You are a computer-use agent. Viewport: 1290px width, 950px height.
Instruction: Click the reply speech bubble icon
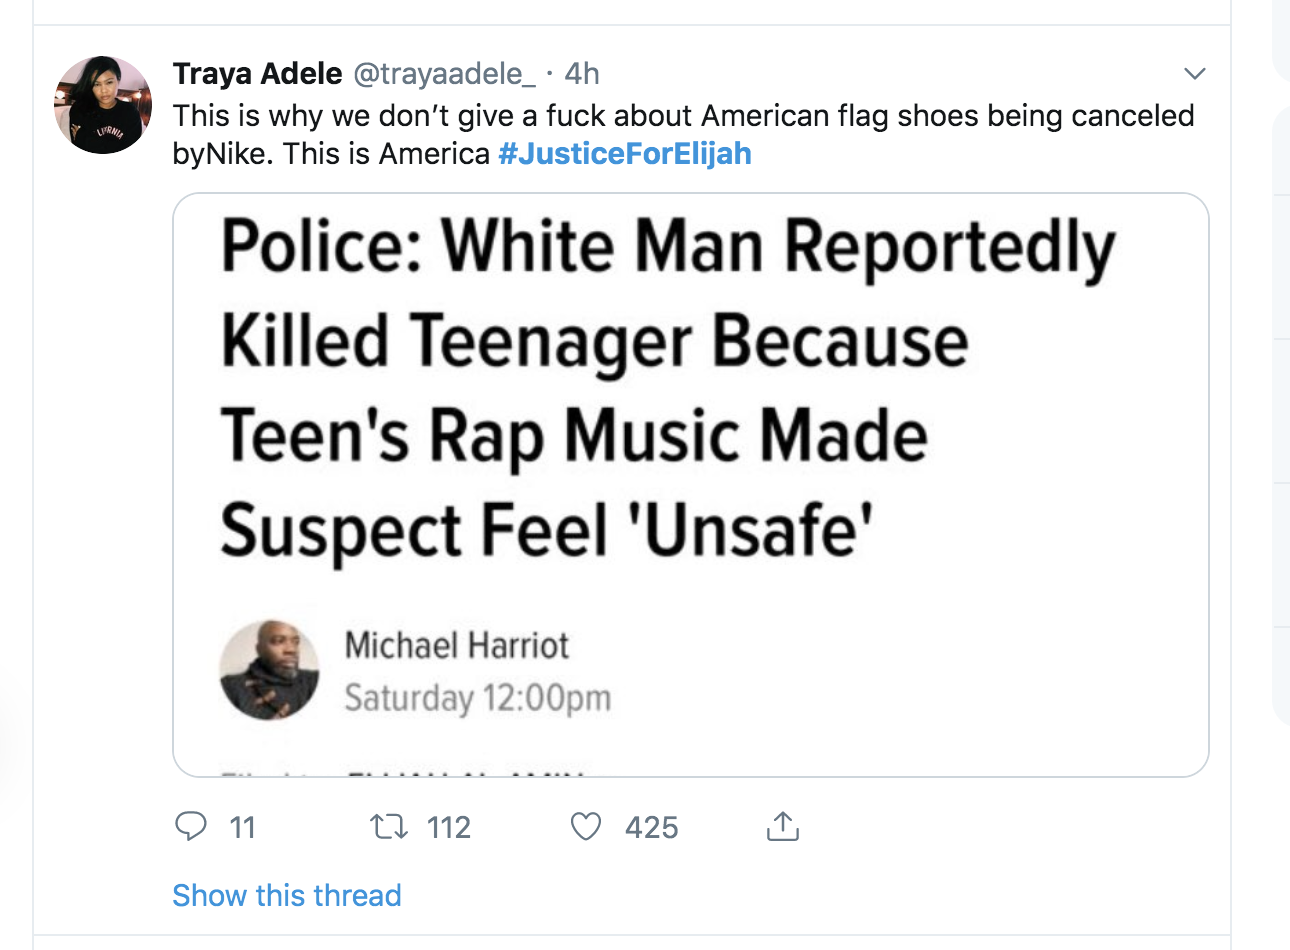190,827
